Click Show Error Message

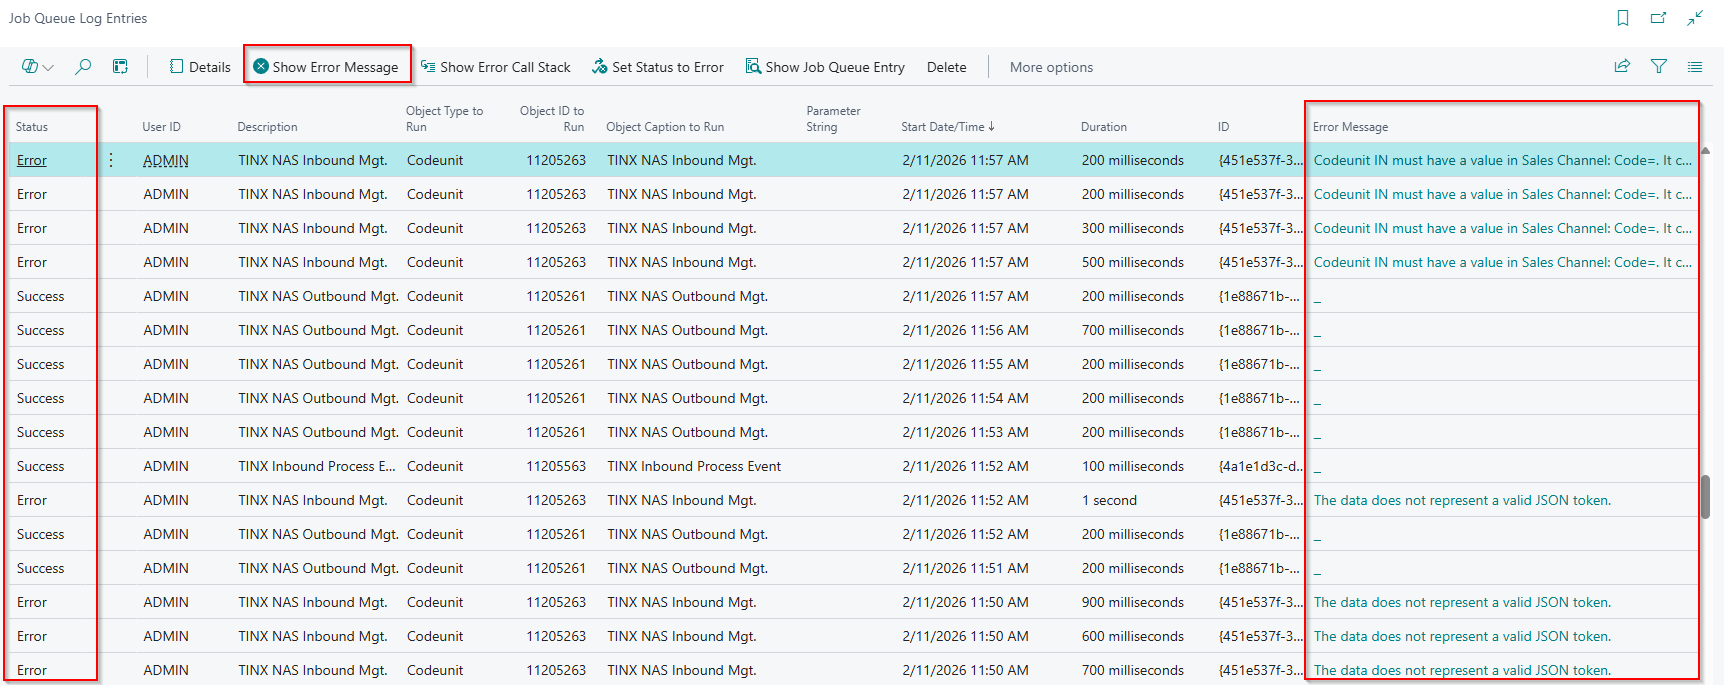click(x=326, y=67)
